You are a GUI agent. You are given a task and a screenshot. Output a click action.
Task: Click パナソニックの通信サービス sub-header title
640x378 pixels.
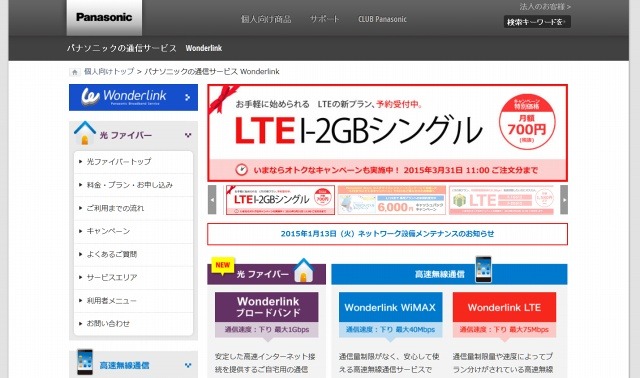pos(122,48)
